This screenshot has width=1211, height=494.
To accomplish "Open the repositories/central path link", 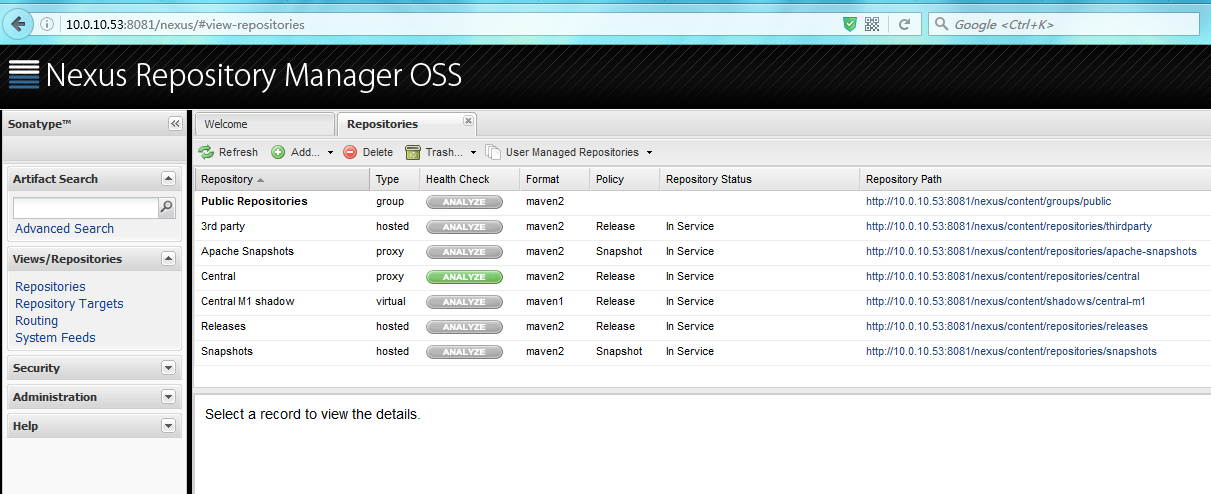I will [1003, 277].
